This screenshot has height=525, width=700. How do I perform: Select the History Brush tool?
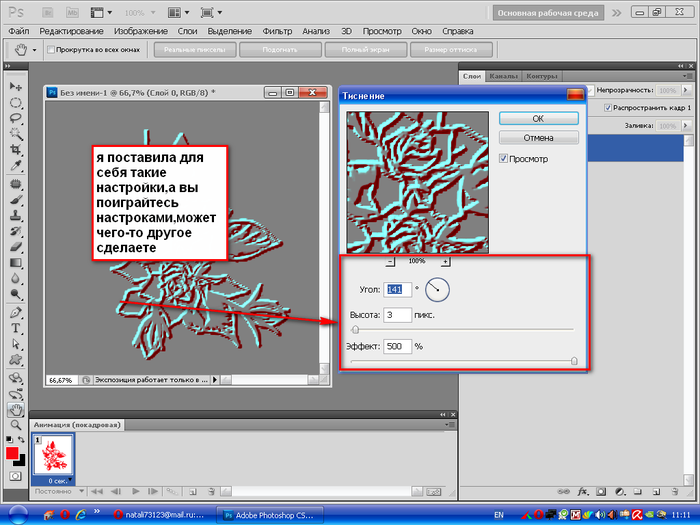[16, 231]
